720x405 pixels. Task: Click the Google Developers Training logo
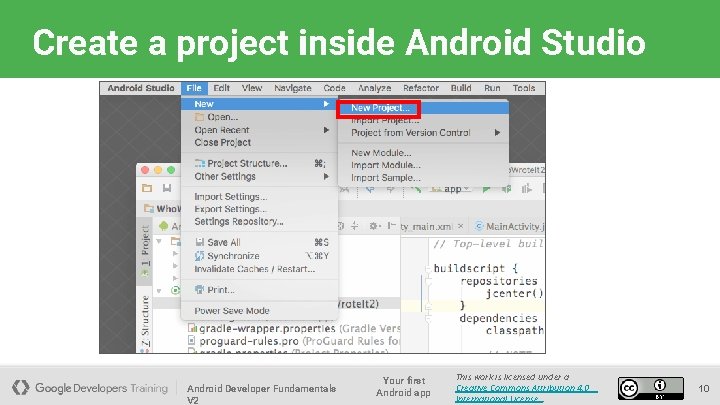coord(90,388)
